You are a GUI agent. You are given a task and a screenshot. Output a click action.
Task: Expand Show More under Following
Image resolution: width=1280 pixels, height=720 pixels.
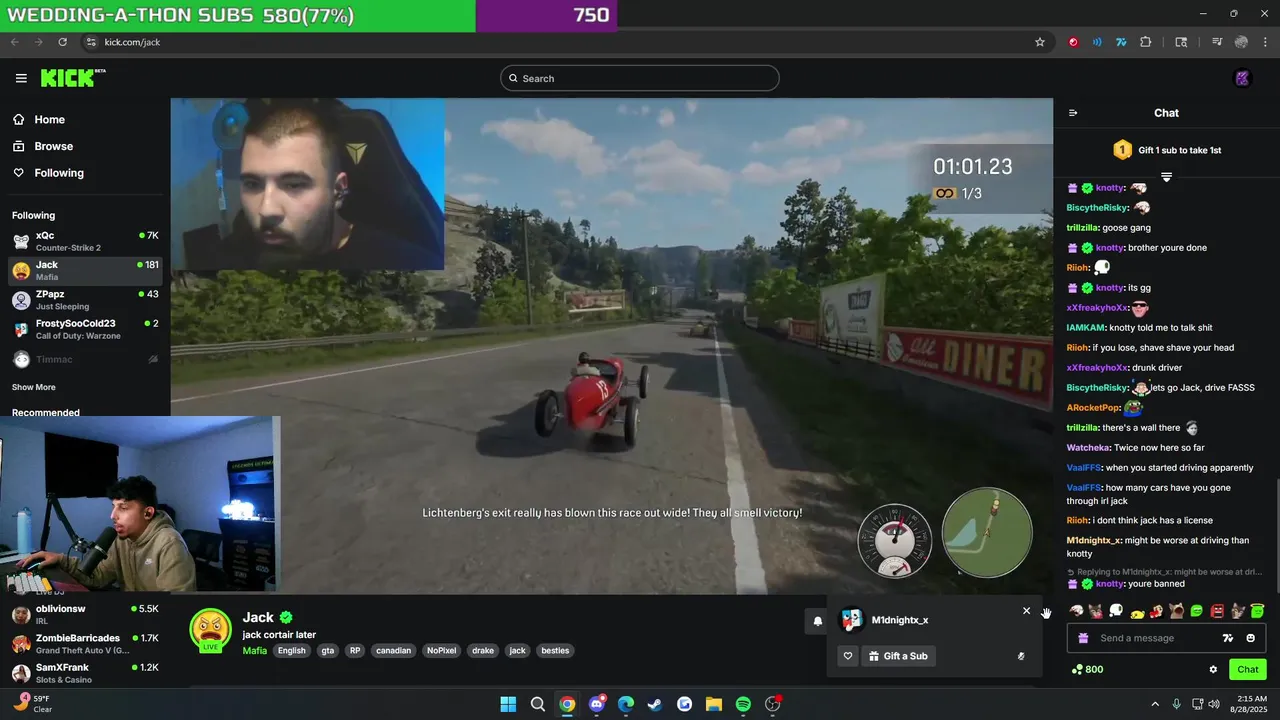34,387
